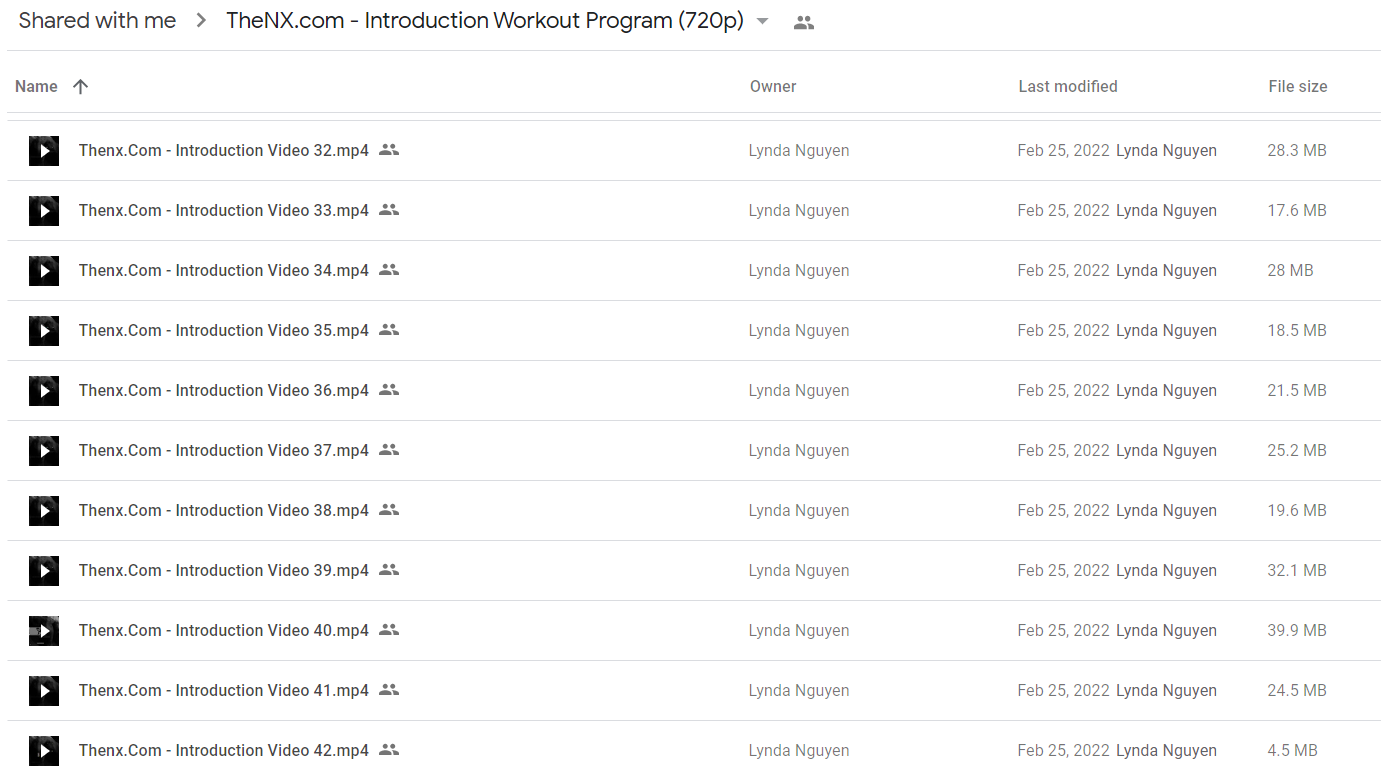Image resolution: width=1381 pixels, height=776 pixels.
Task: Click the 39.9 MB file size value
Action: pyautogui.click(x=1297, y=630)
